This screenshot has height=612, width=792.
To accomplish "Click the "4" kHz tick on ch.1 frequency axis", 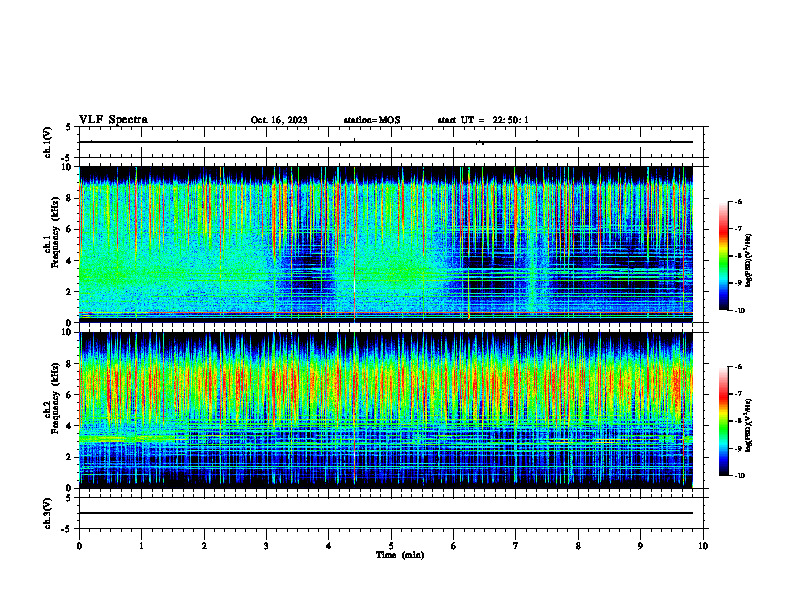I will point(70,261).
